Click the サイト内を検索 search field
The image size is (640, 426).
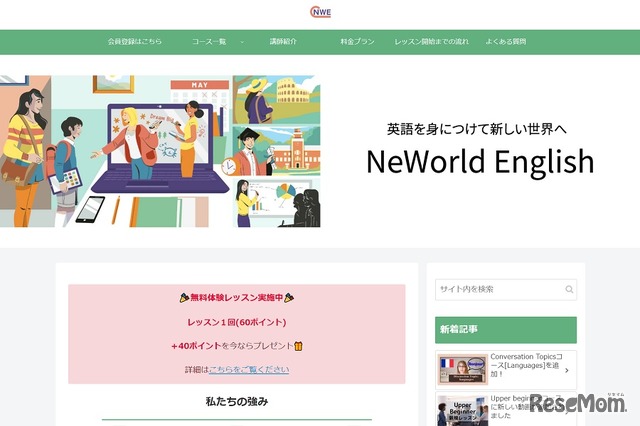pyautogui.click(x=506, y=289)
